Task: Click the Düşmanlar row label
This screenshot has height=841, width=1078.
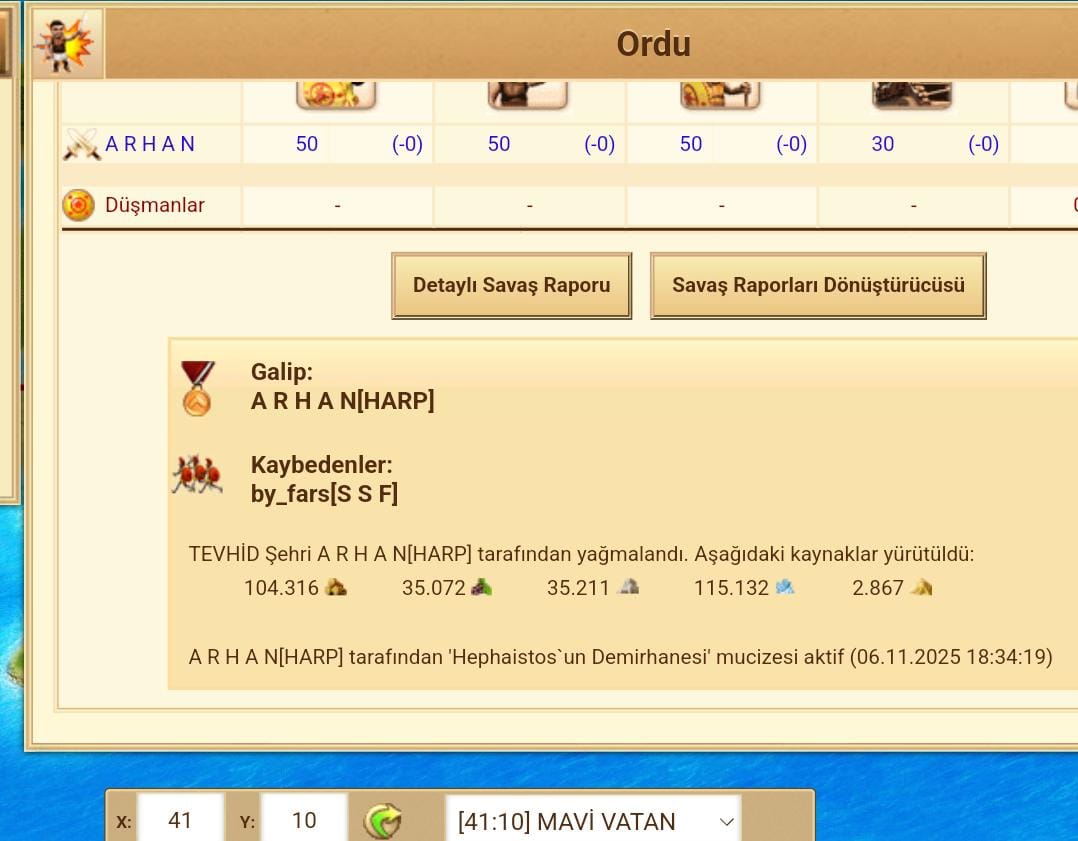Action: pos(155,205)
